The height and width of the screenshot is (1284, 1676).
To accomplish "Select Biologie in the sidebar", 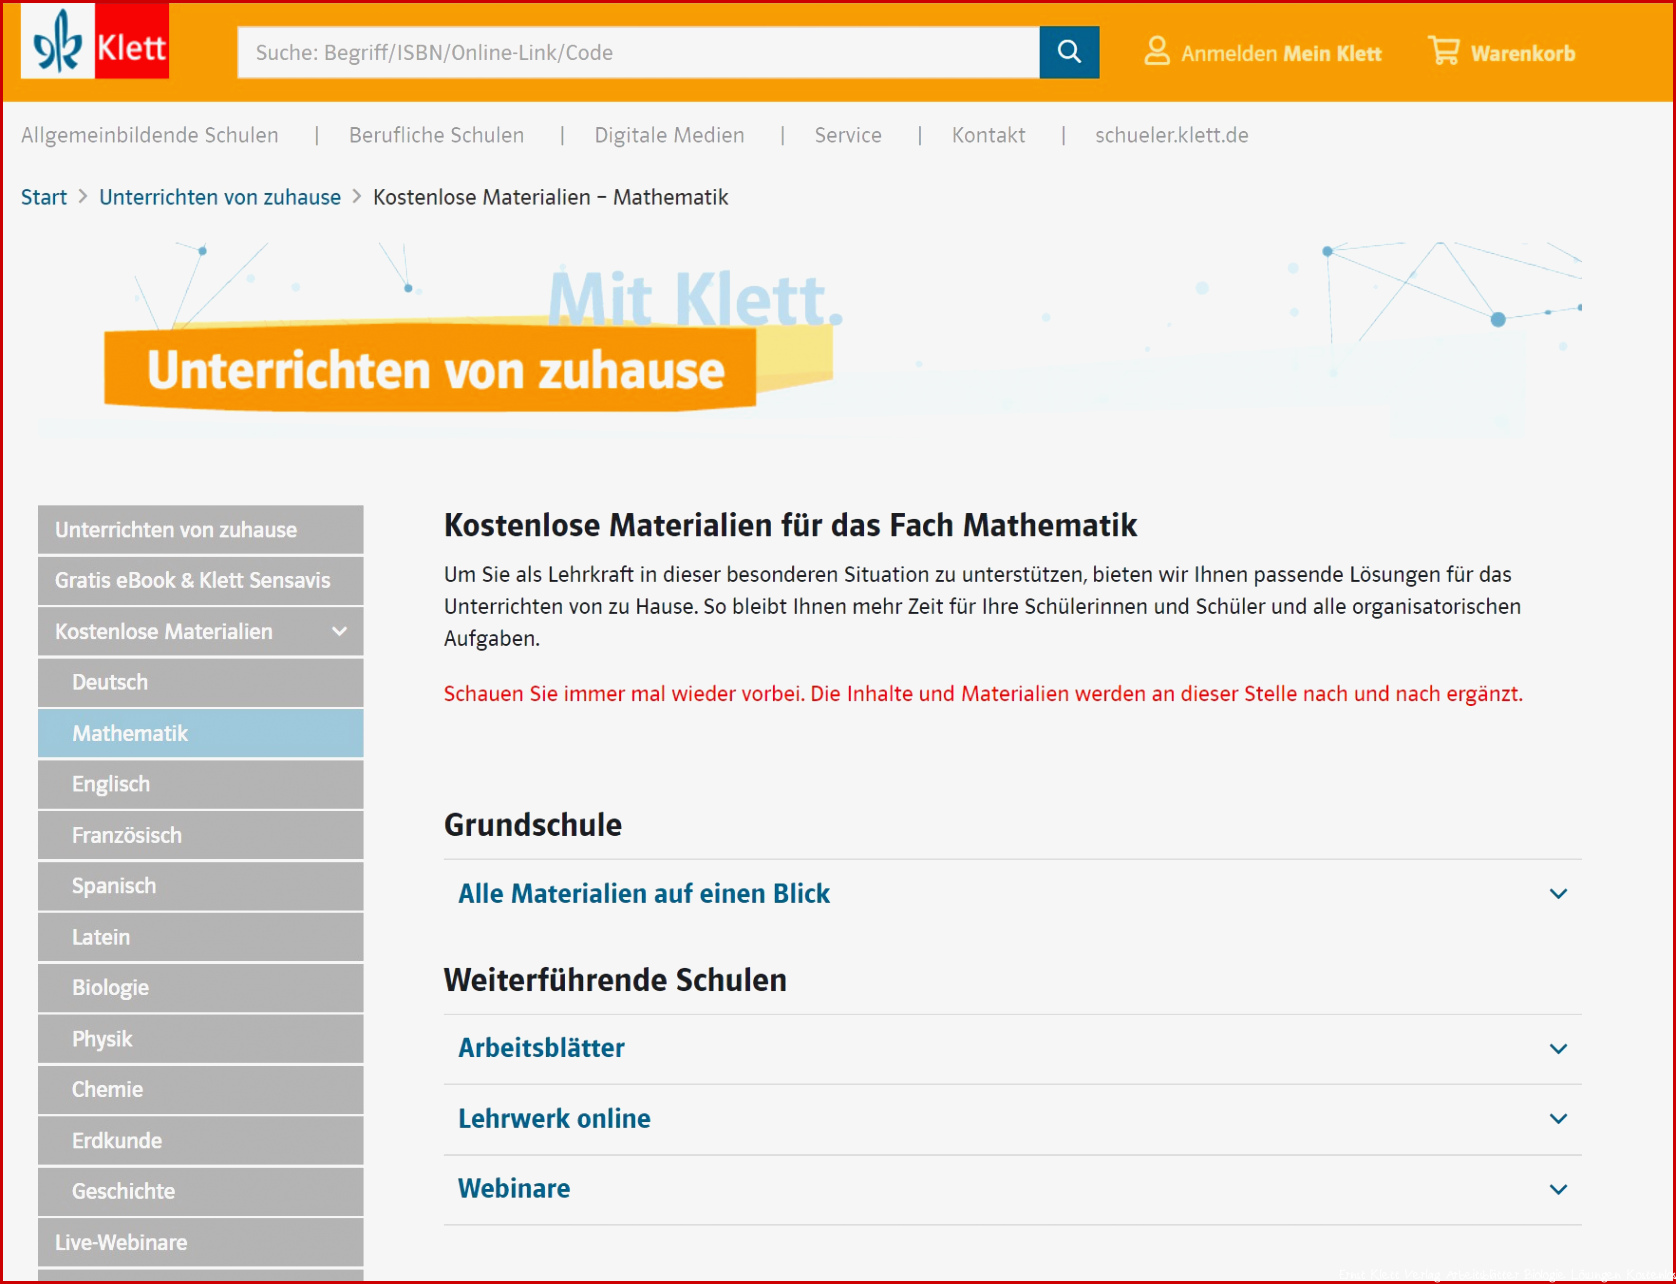I will (200, 988).
